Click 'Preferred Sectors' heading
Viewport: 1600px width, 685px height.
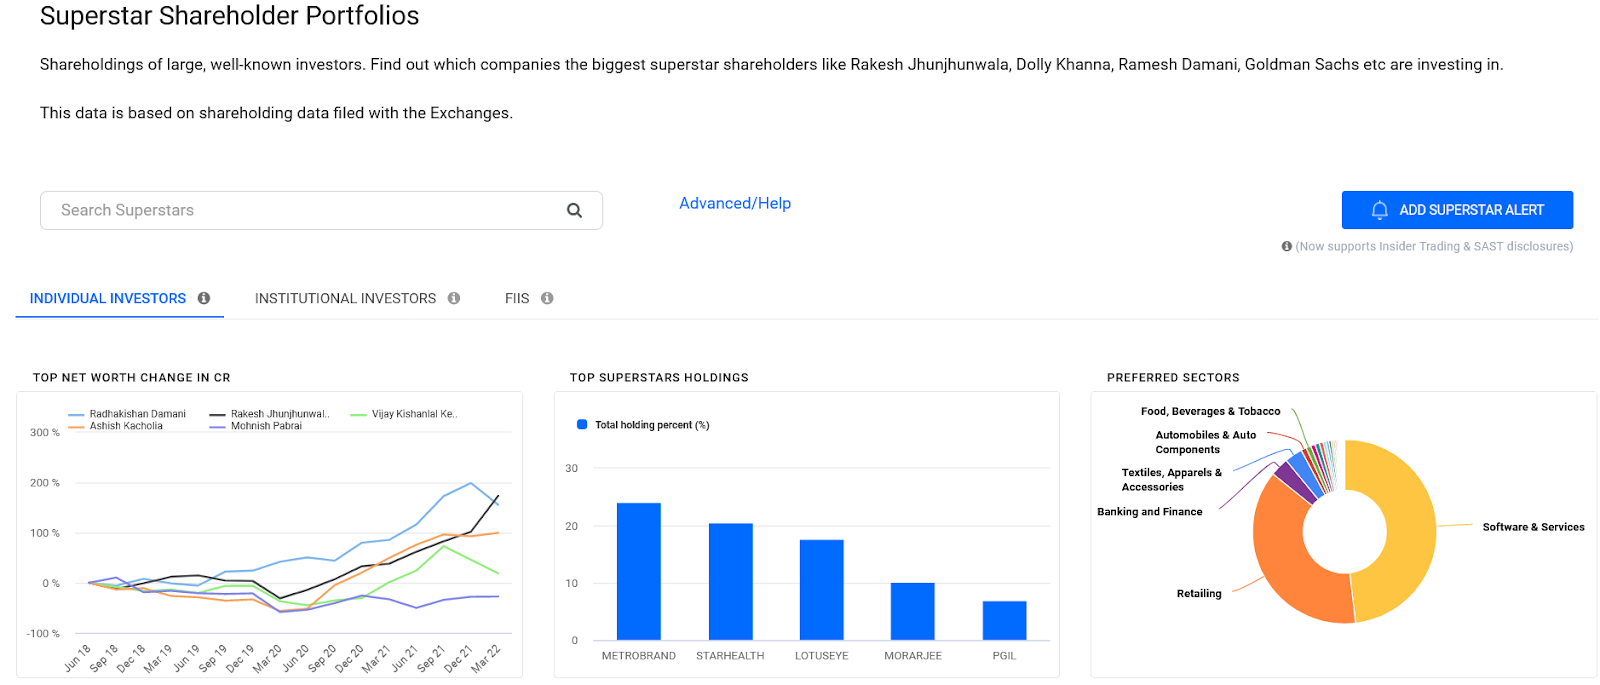pyautogui.click(x=1173, y=378)
